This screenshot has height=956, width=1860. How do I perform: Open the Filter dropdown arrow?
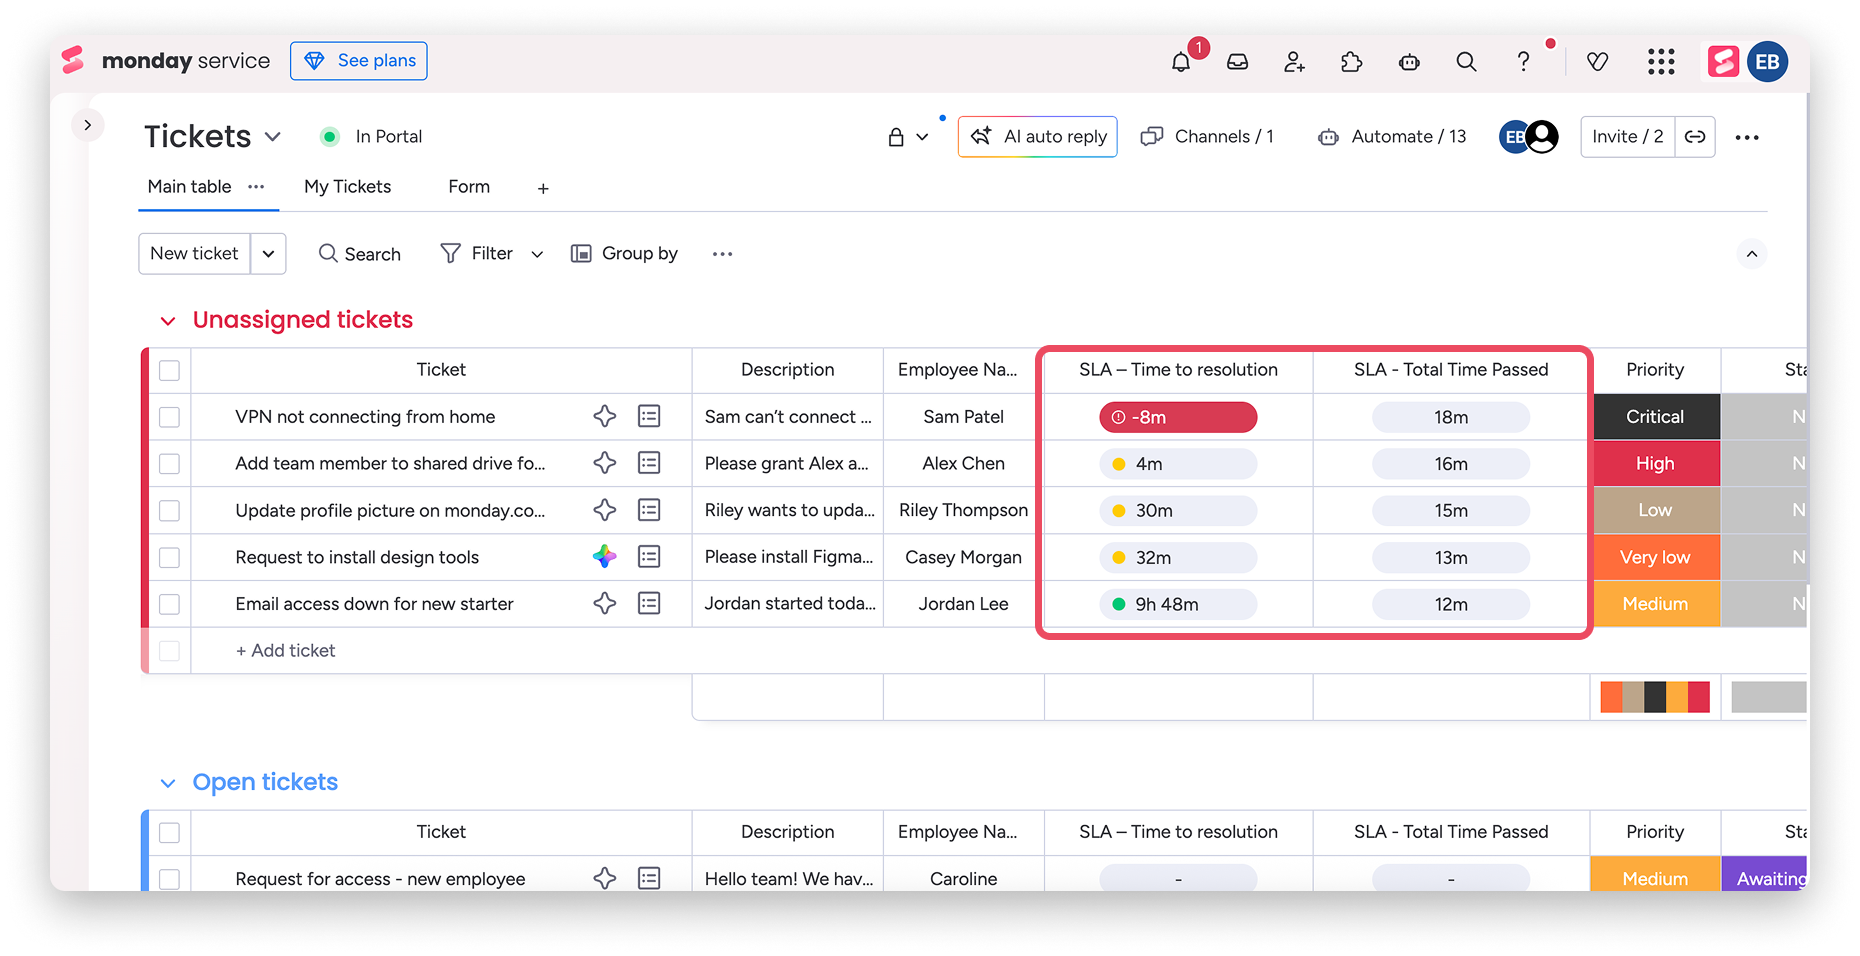537,254
